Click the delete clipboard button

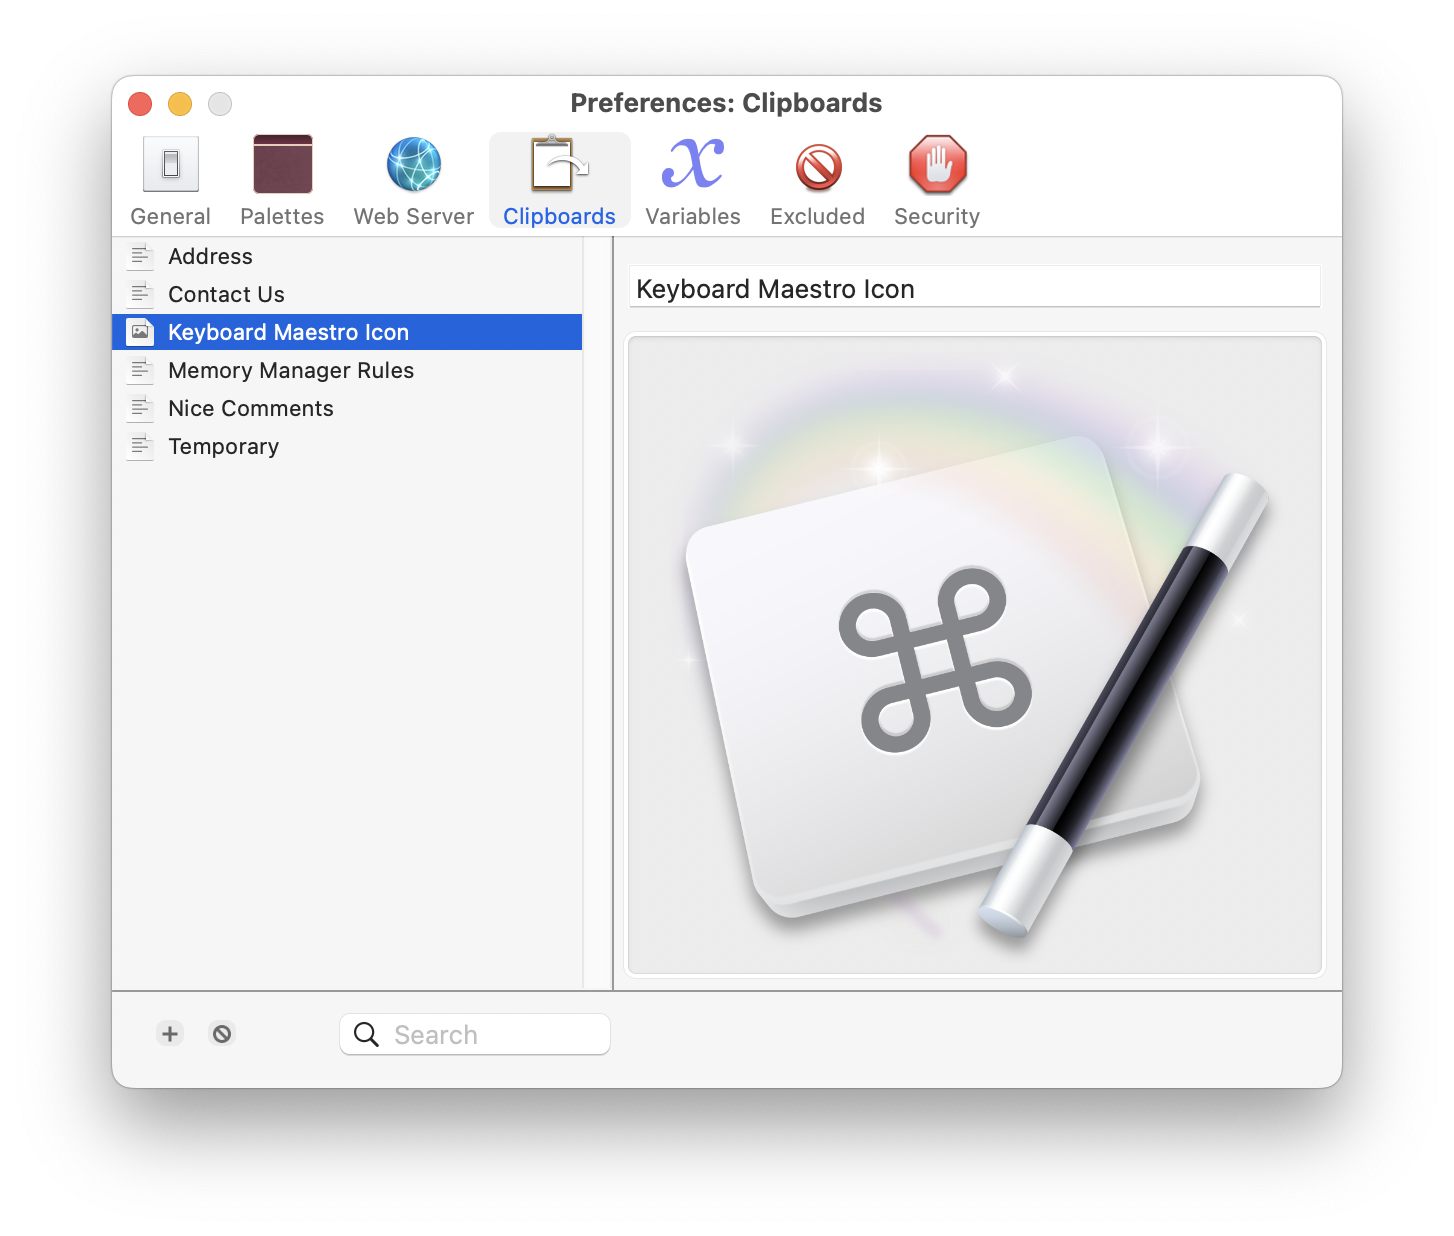(x=222, y=1033)
